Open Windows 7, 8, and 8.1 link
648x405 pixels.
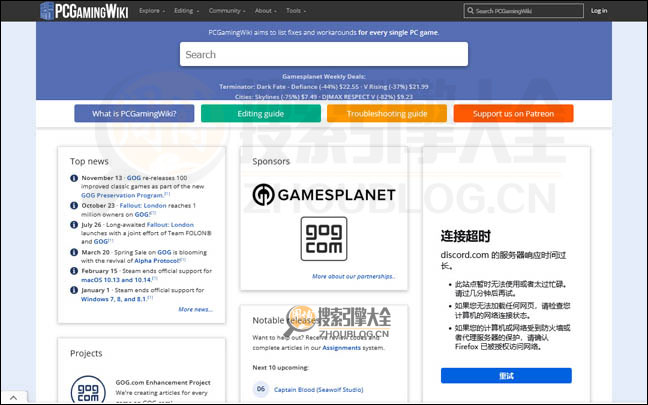[114, 299]
